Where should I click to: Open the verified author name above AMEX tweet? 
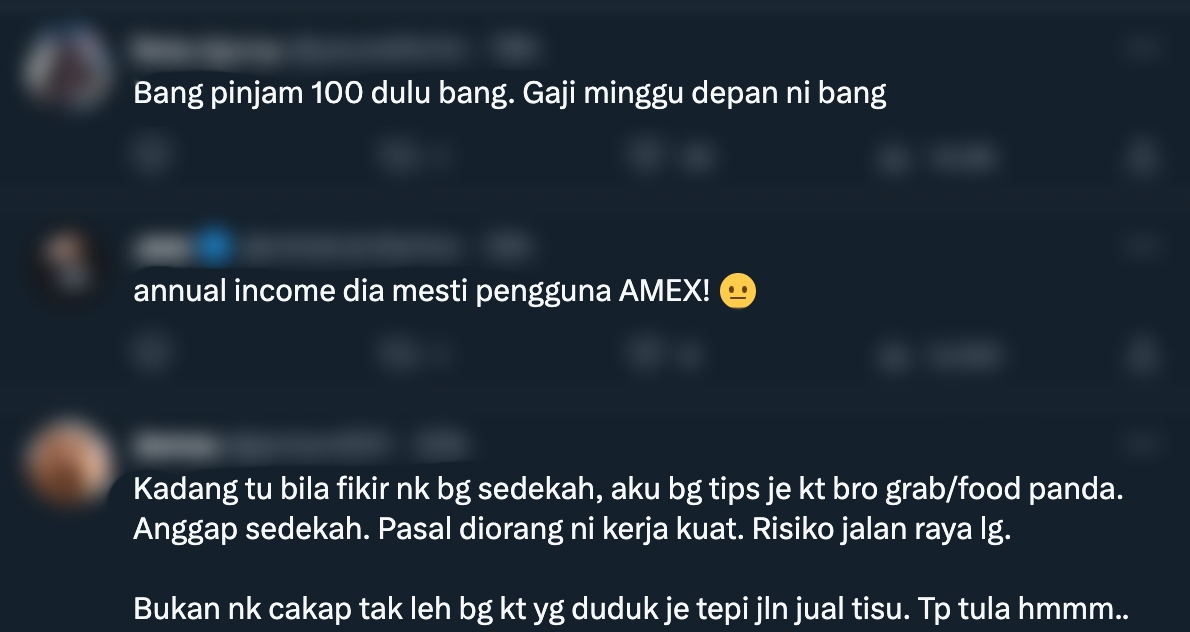pyautogui.click(x=163, y=247)
